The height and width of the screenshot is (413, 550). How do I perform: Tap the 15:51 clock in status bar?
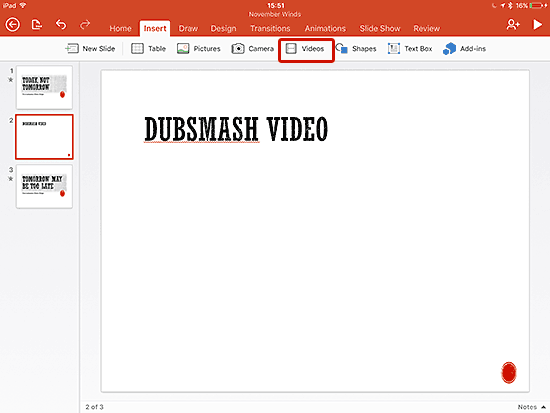pos(276,5)
